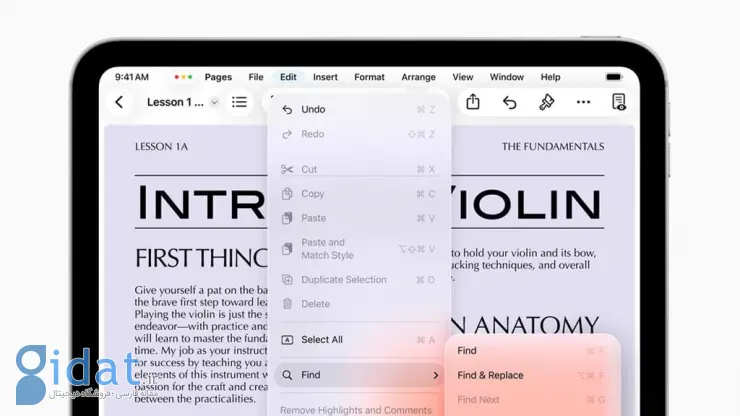Click the 9:41 AM clock
740x416 pixels.
(132, 77)
